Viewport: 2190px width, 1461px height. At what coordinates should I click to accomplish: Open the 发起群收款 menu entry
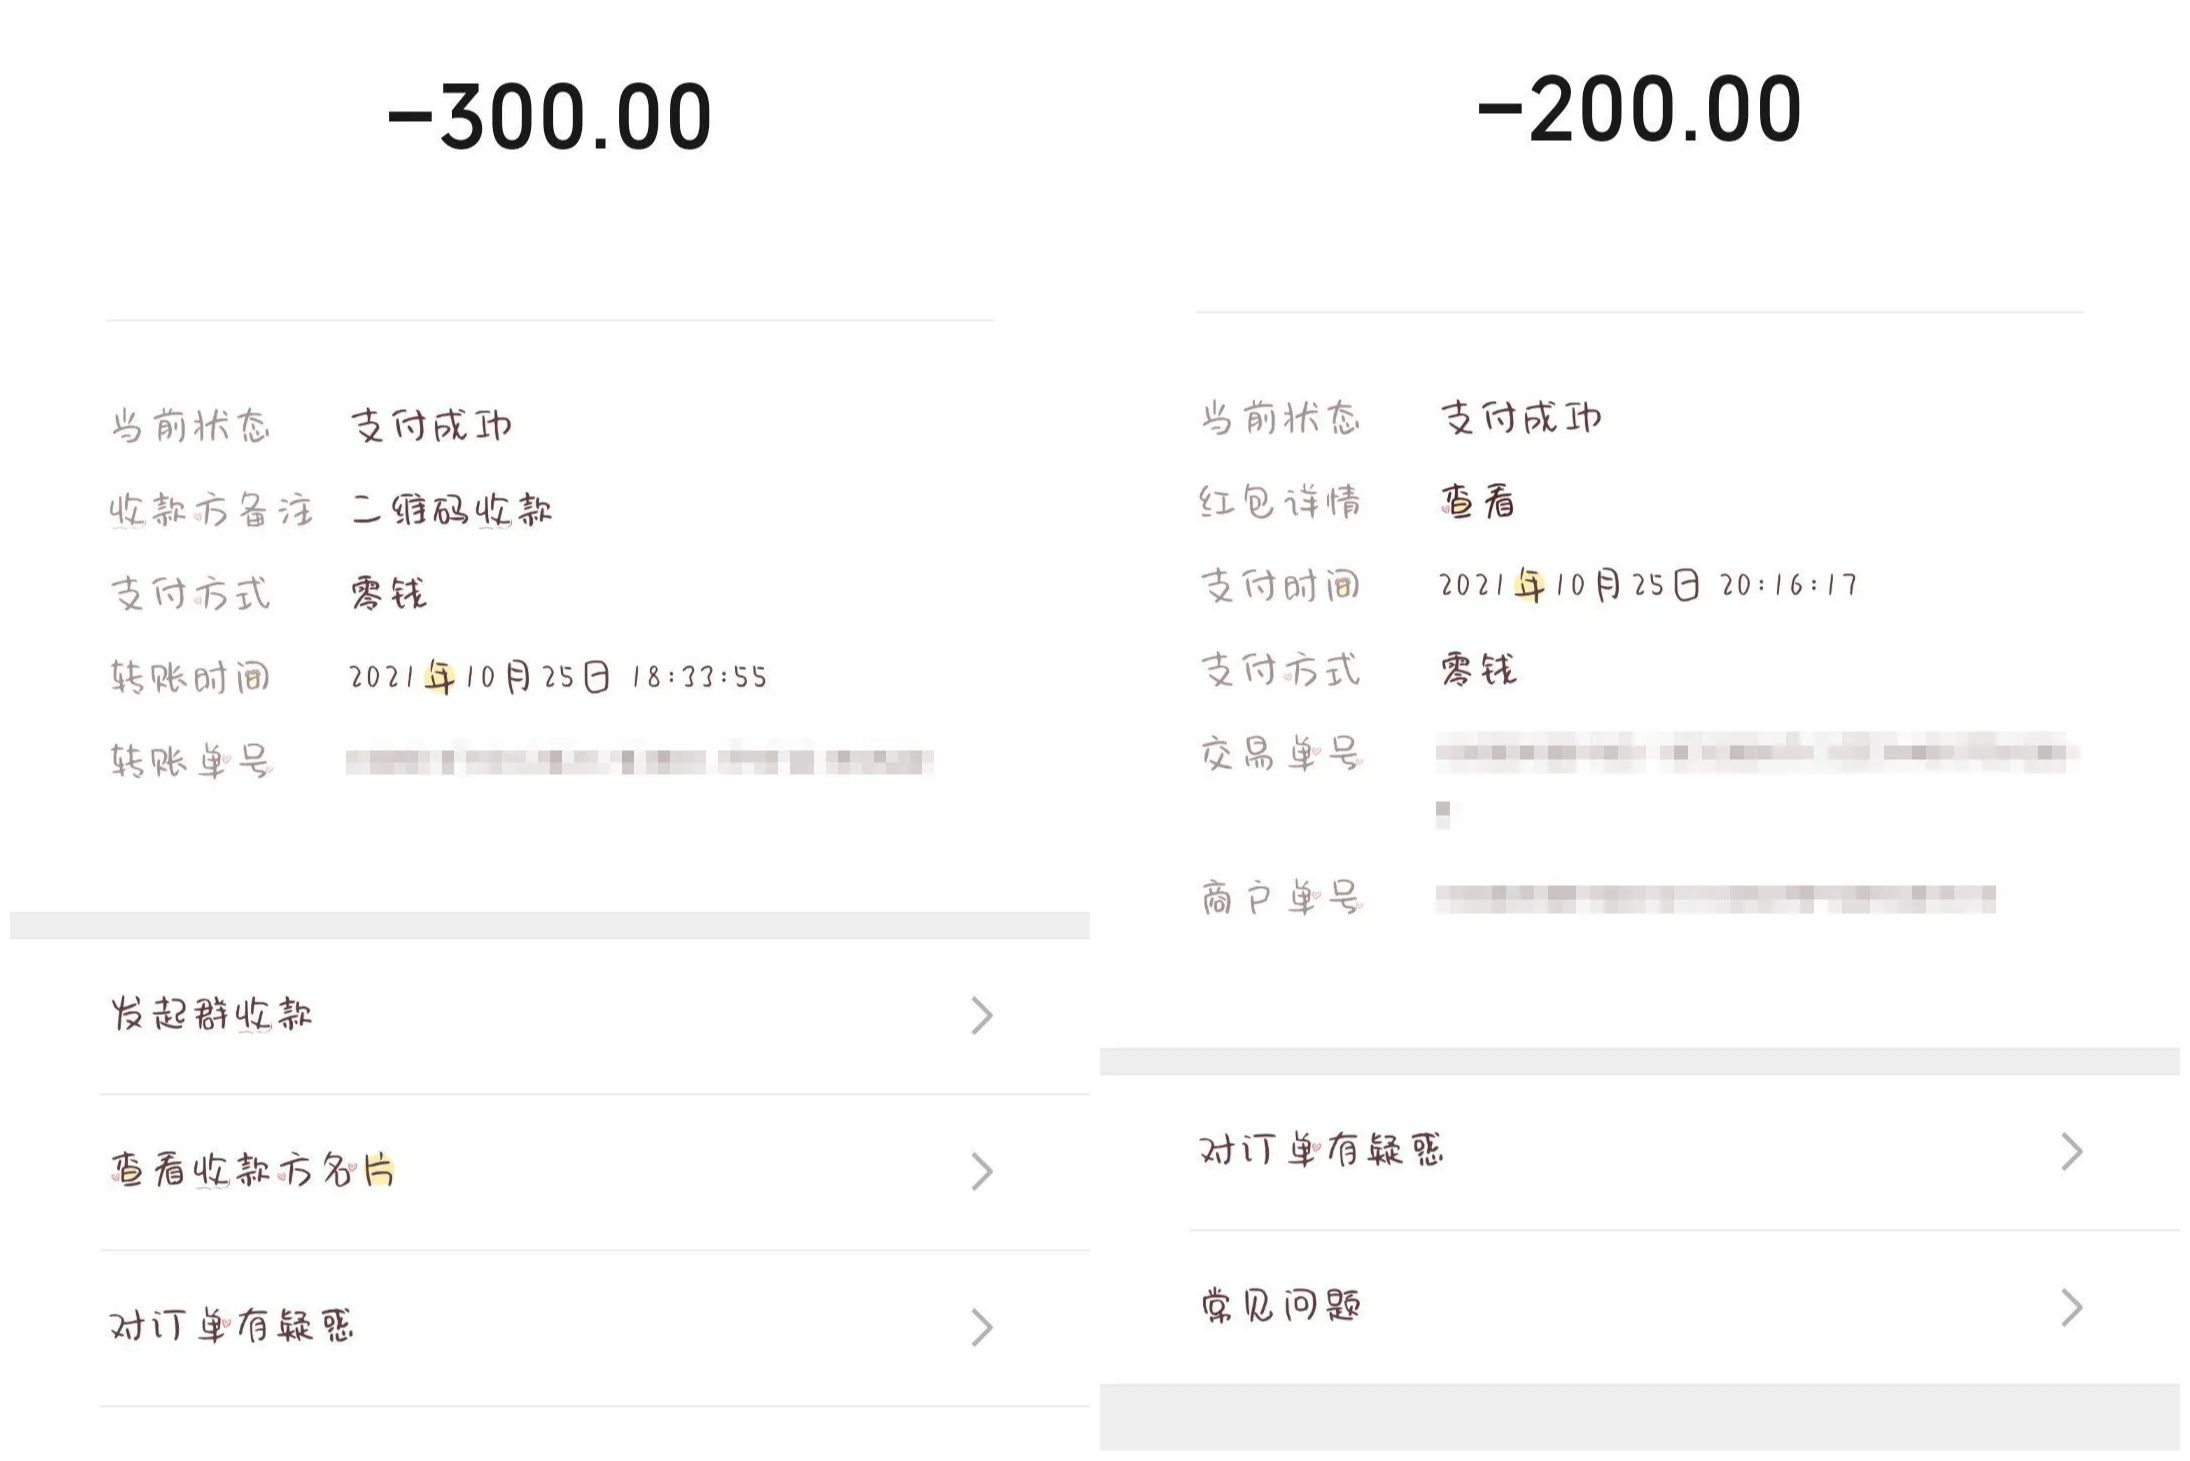point(212,1015)
